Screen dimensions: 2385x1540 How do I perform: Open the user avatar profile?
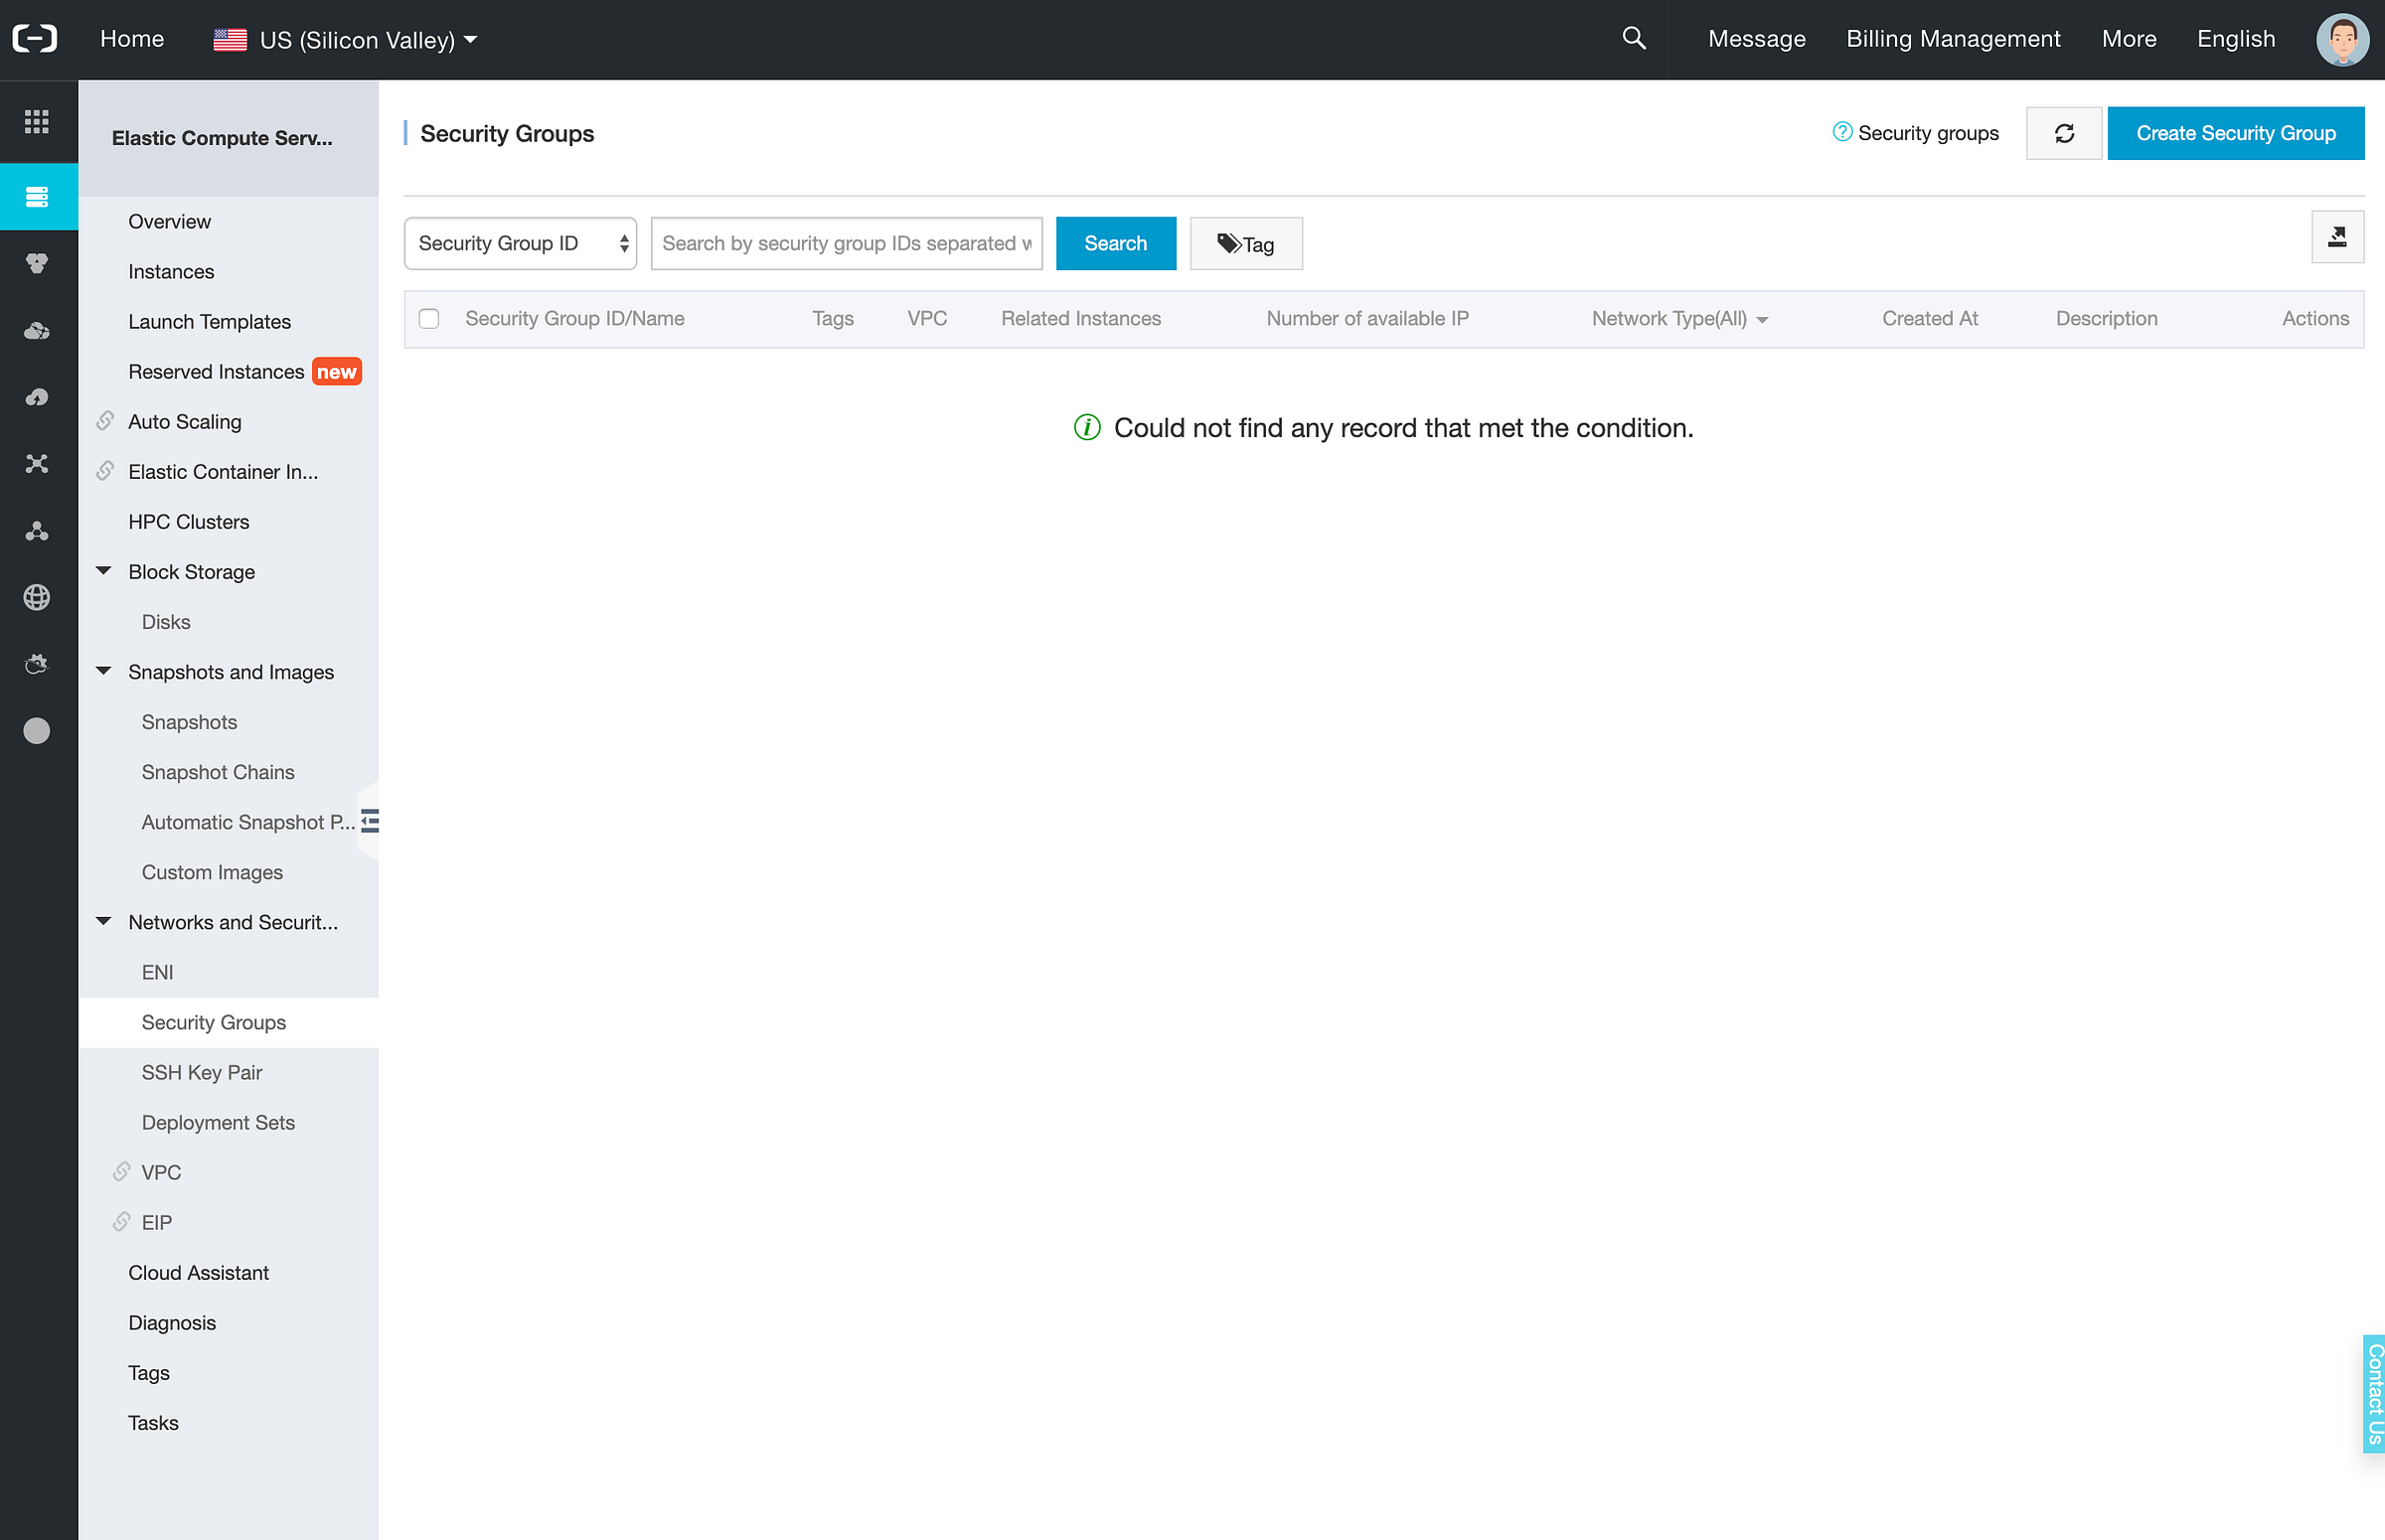(2341, 40)
